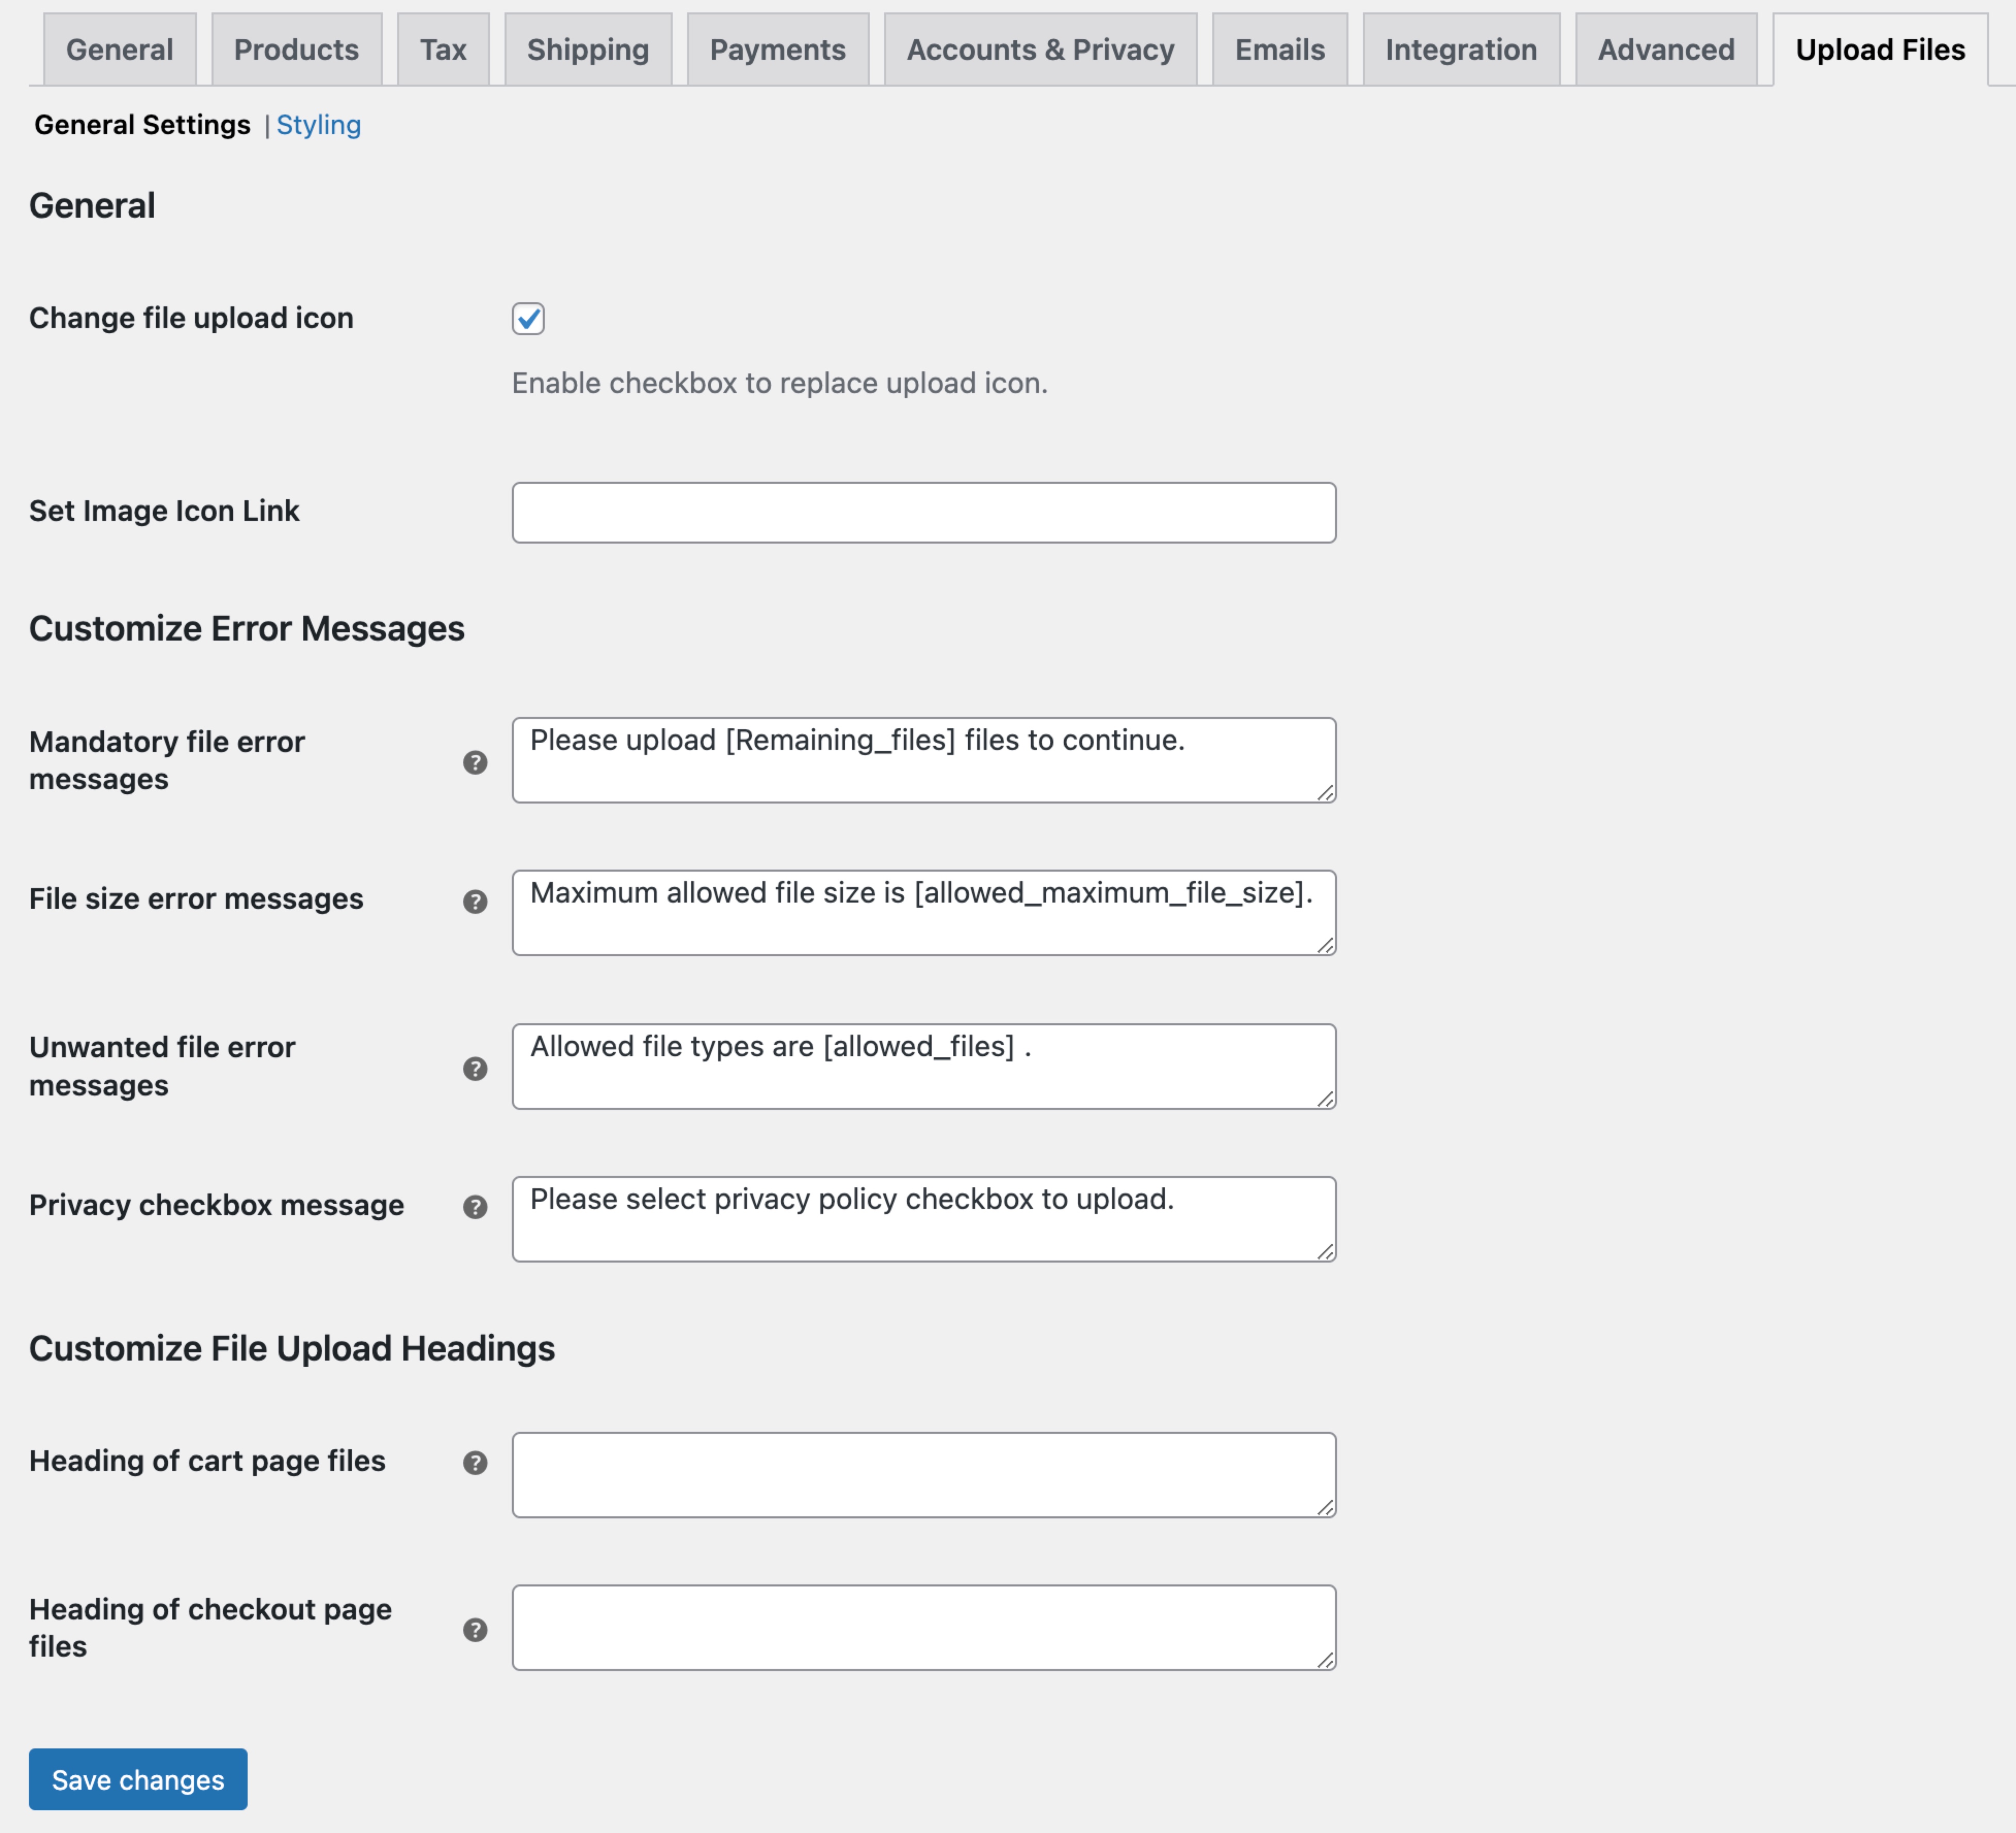This screenshot has width=2016, height=1833.
Task: Open the Styling settings link
Action: point(319,124)
